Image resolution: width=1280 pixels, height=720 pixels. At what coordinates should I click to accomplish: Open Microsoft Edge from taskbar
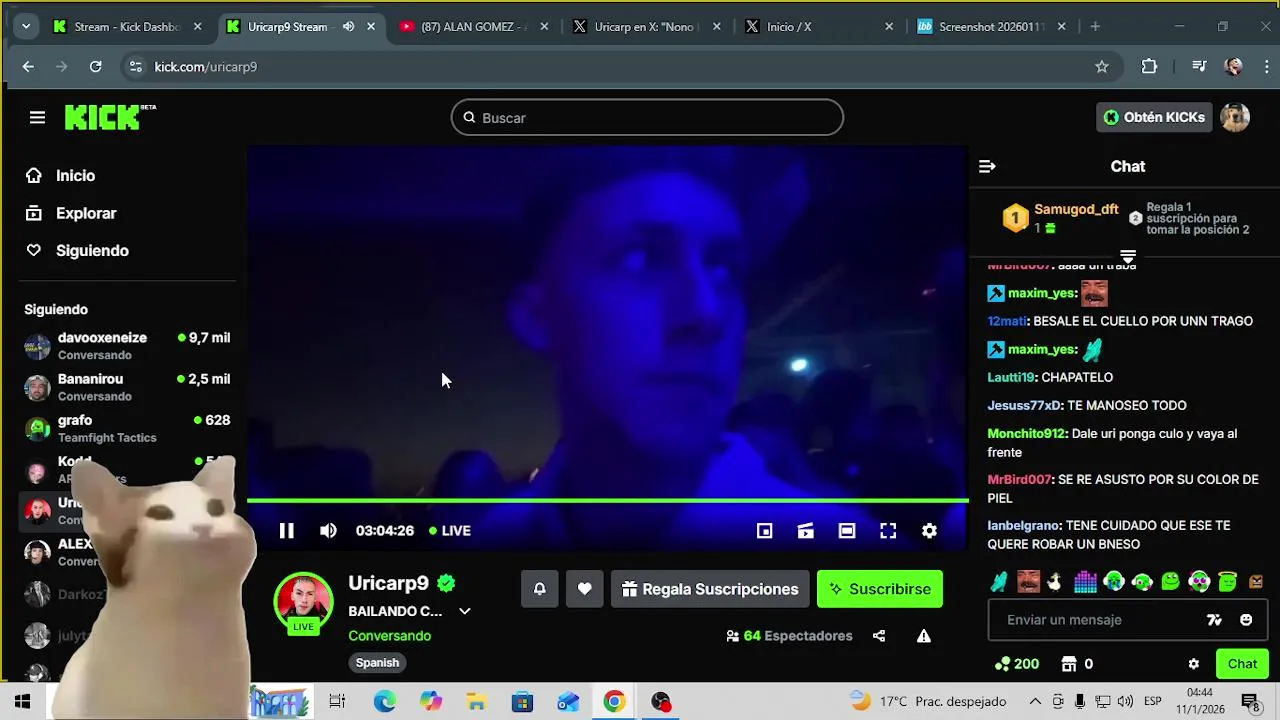pos(385,702)
